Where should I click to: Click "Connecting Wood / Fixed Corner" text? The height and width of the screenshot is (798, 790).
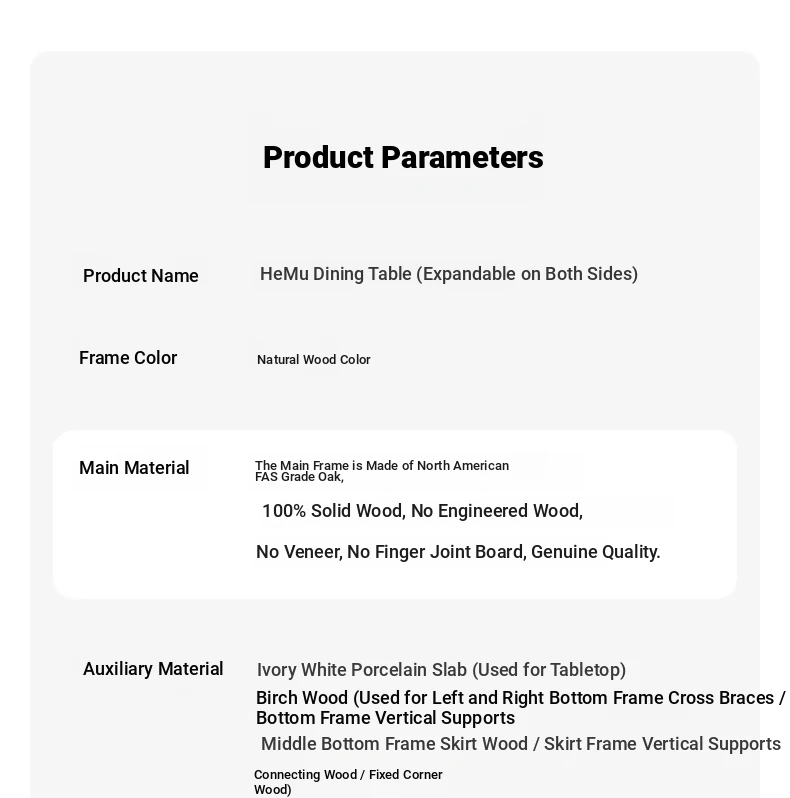(x=348, y=775)
